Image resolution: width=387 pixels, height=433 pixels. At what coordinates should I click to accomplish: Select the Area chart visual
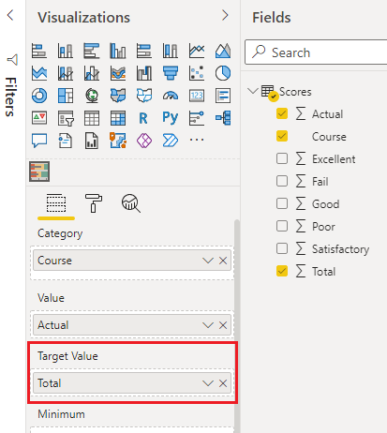223,51
